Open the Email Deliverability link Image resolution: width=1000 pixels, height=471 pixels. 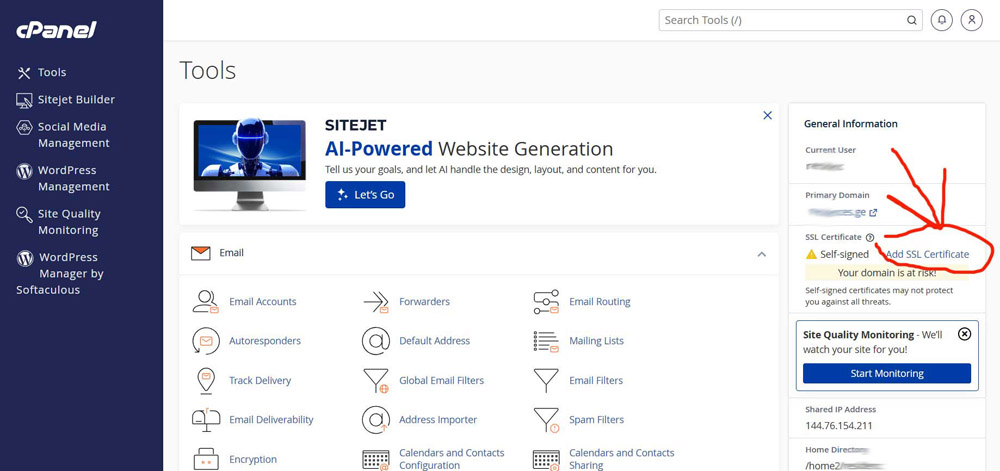(x=271, y=420)
